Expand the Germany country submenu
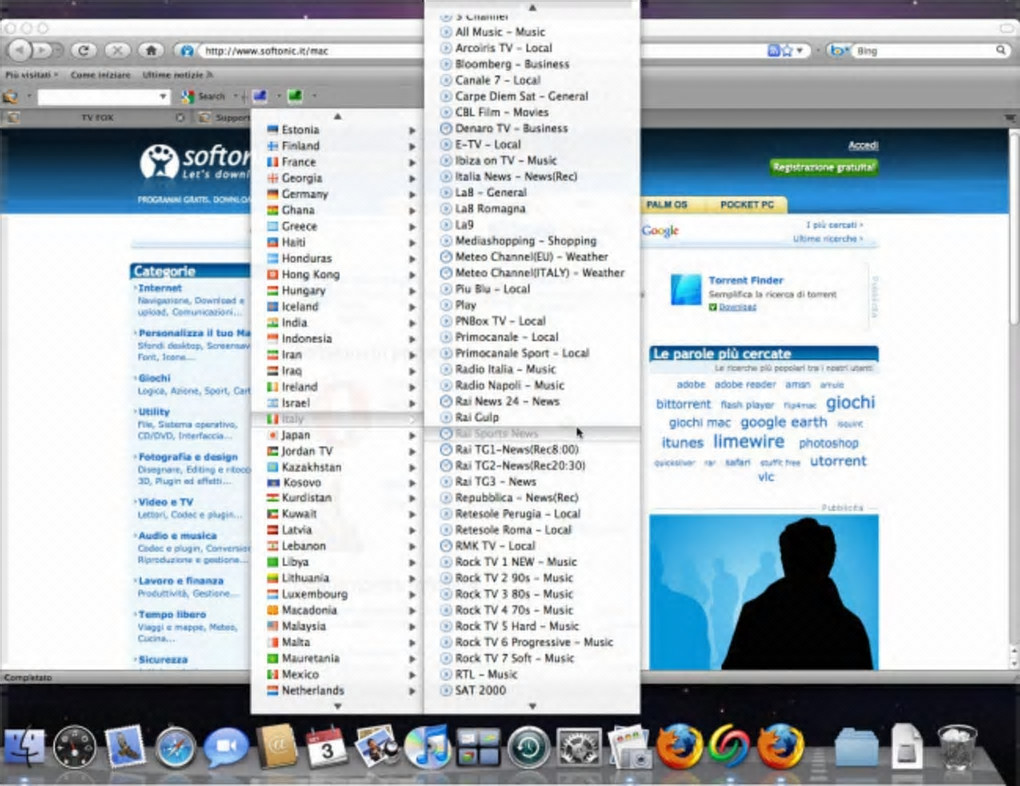Viewport: 1020px width, 786px height. pos(337,194)
